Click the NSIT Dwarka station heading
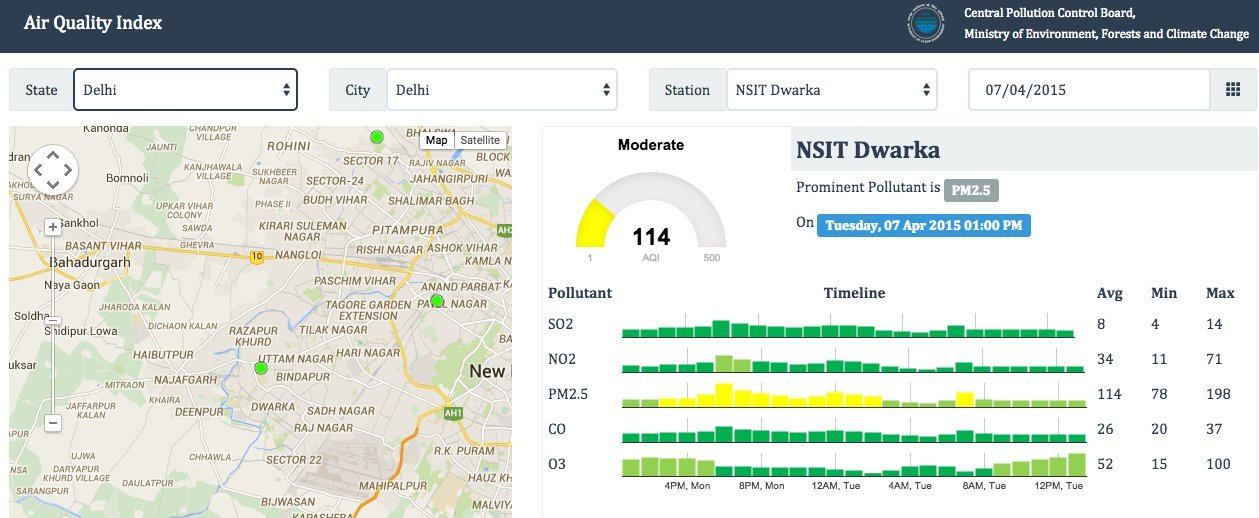1259x518 pixels. pyautogui.click(x=868, y=150)
